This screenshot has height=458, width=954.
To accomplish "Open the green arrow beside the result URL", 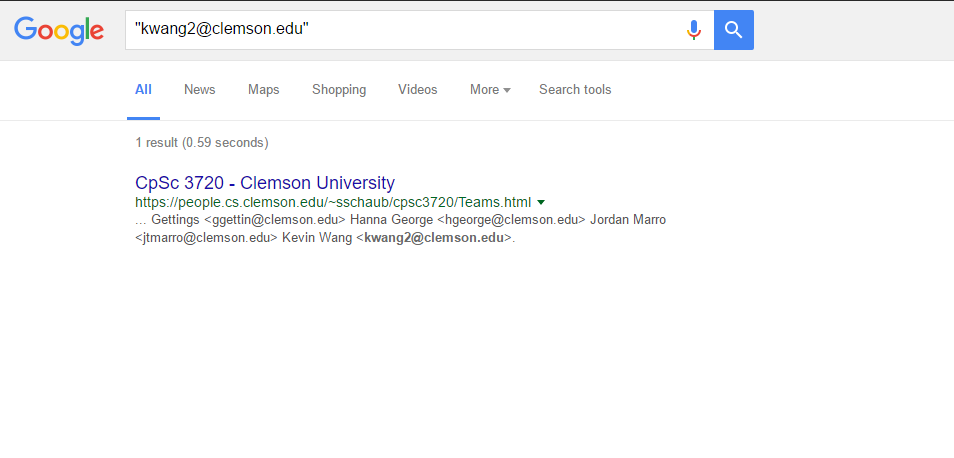I will (x=541, y=202).
